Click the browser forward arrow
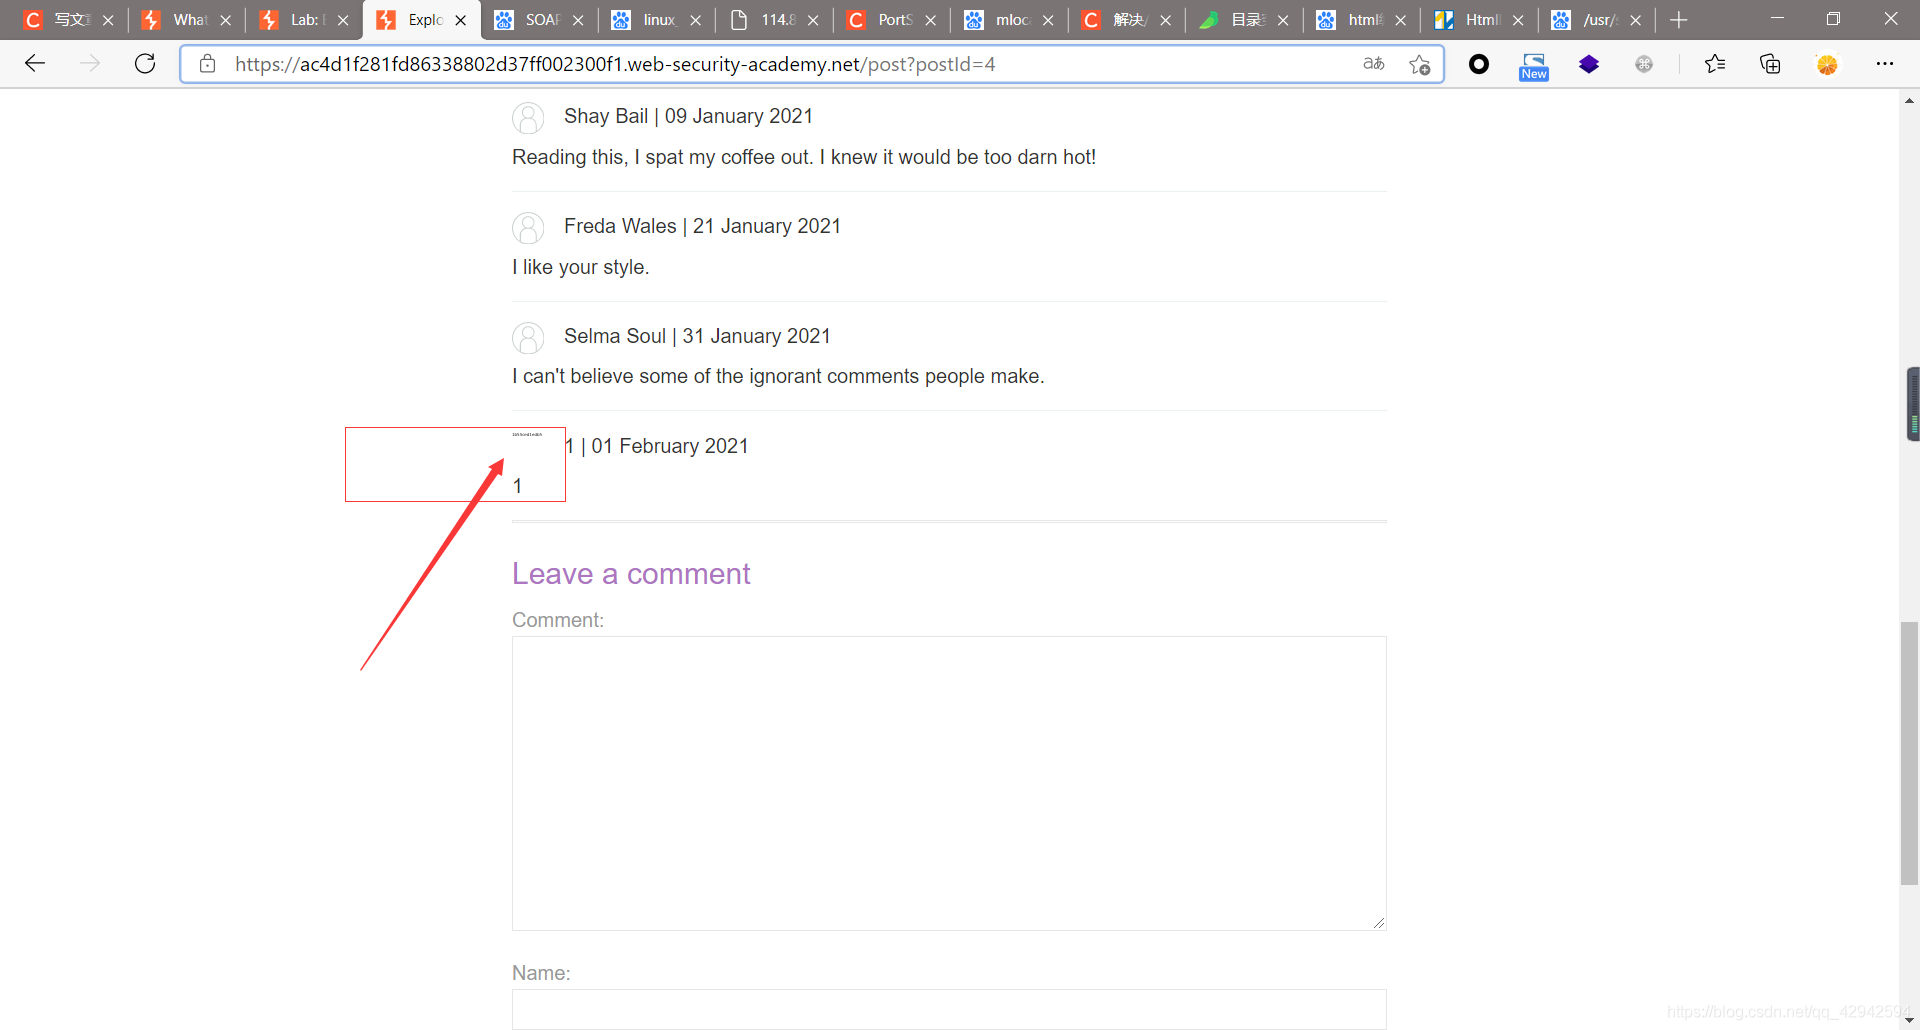1920x1030 pixels. pos(90,64)
